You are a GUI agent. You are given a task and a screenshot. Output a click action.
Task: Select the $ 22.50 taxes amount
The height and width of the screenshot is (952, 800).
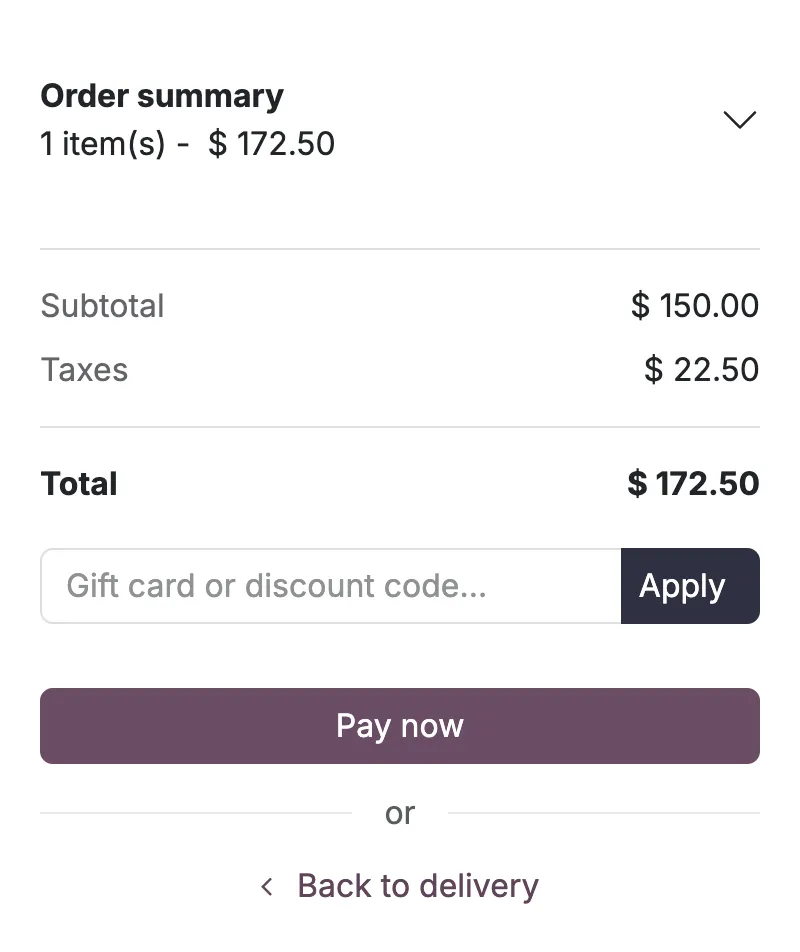(701, 370)
